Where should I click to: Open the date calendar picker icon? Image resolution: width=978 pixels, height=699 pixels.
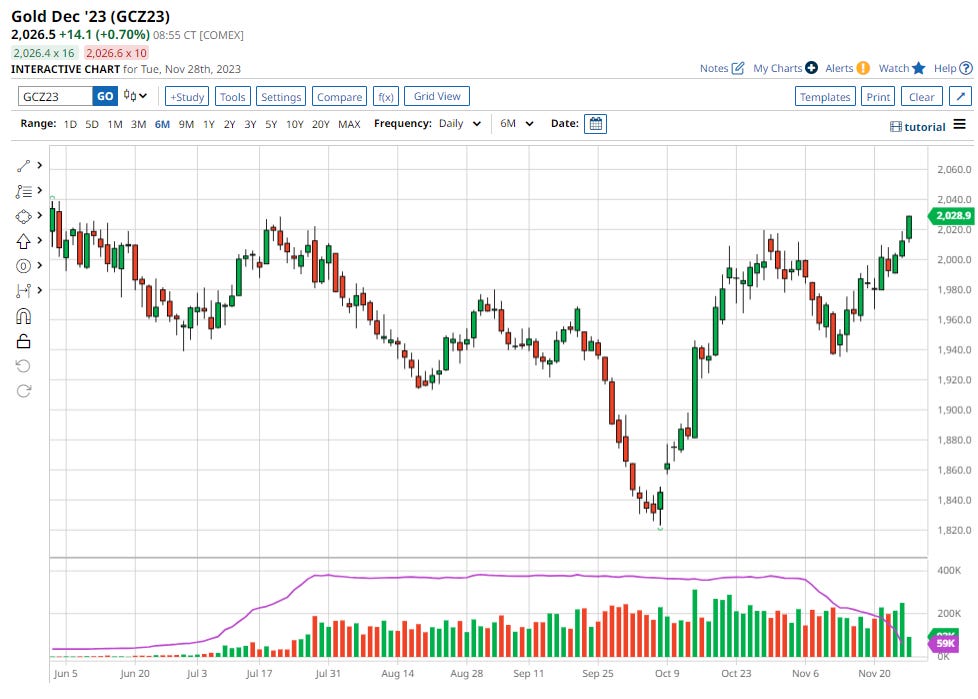(595, 124)
